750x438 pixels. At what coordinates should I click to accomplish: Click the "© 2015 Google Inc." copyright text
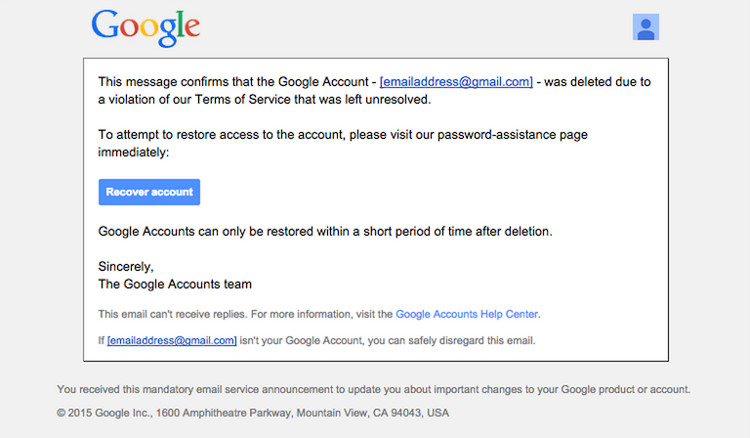coord(101,412)
